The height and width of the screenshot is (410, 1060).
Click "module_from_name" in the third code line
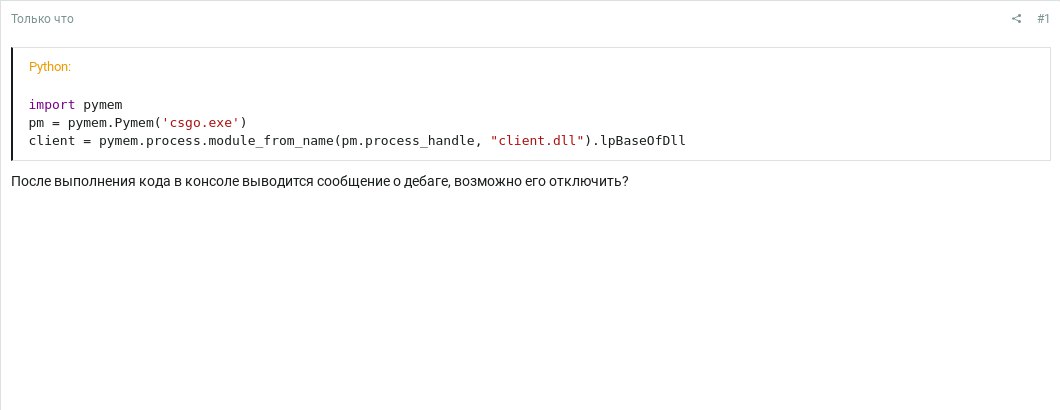273,141
